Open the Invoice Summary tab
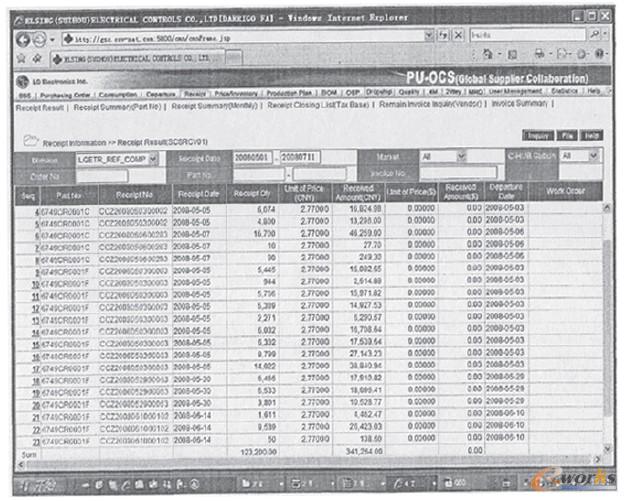Image resolution: width=626 pixels, height=501 pixels. pos(521,104)
